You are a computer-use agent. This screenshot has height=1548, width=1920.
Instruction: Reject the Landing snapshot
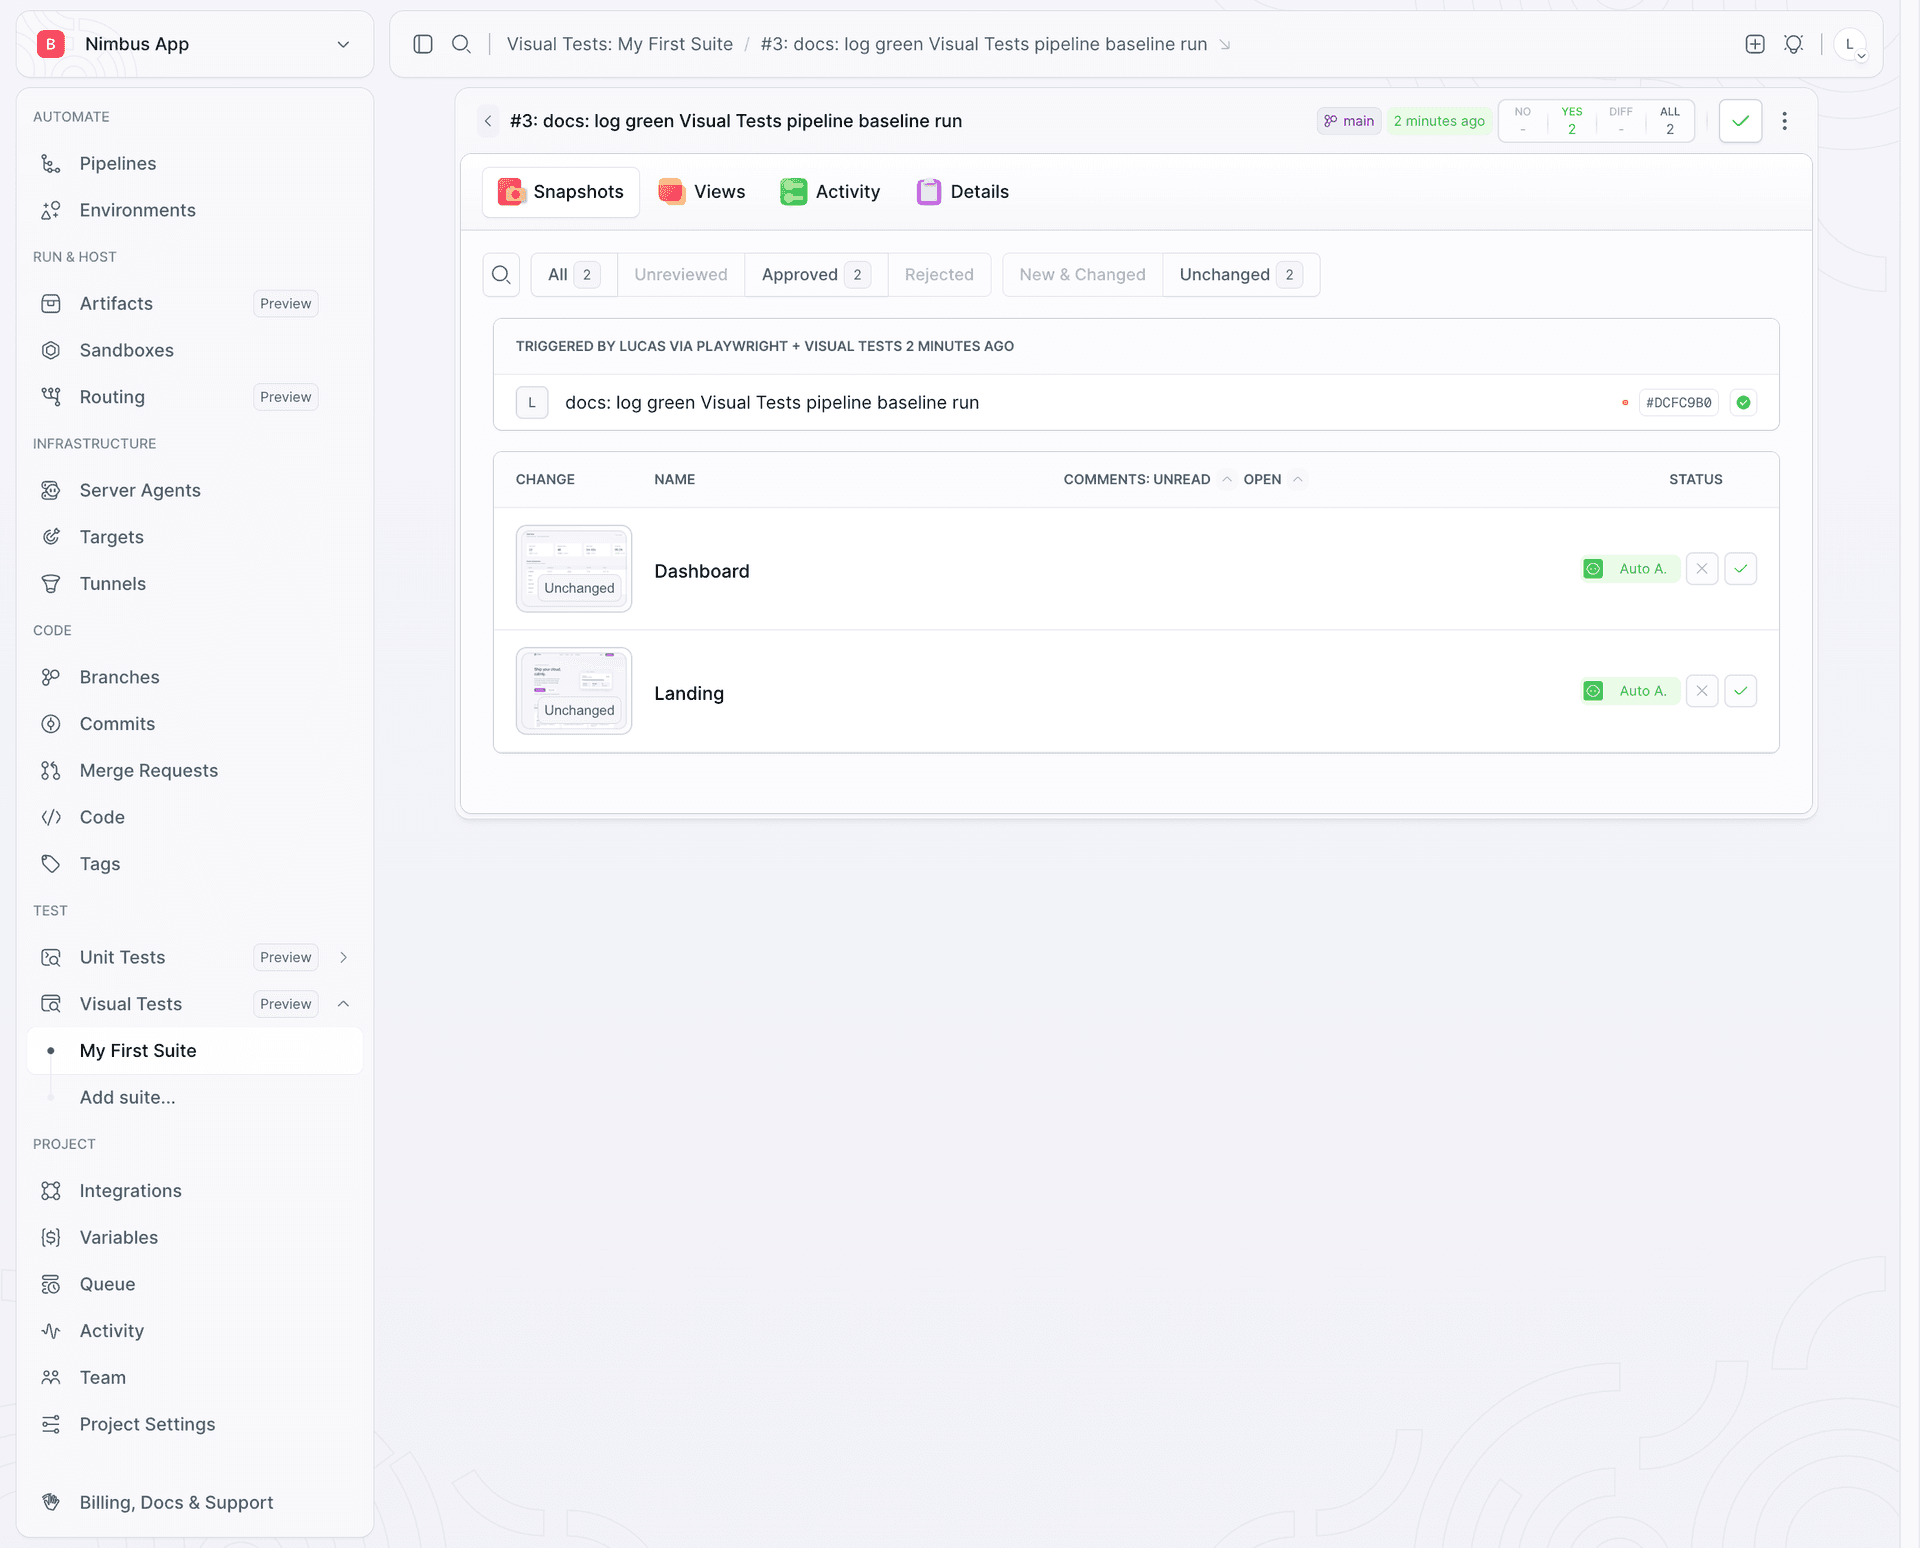(x=1702, y=691)
